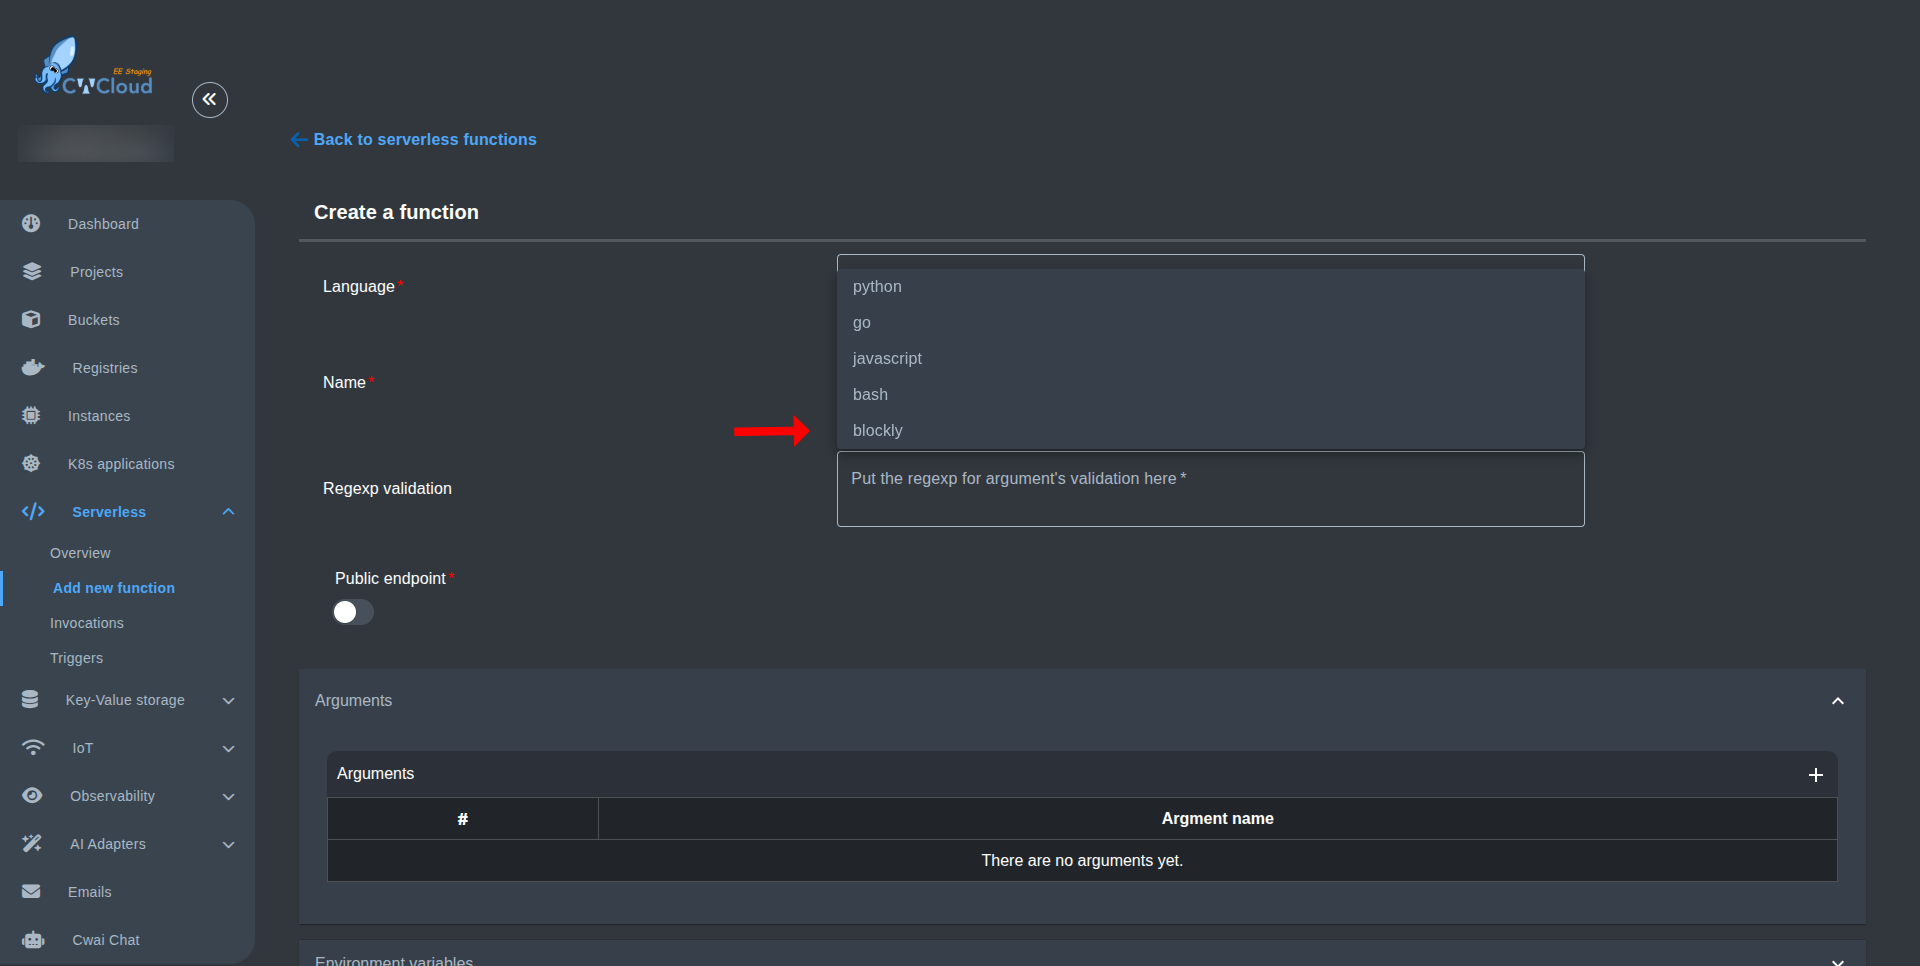Expand the Observability submenu

click(228, 797)
